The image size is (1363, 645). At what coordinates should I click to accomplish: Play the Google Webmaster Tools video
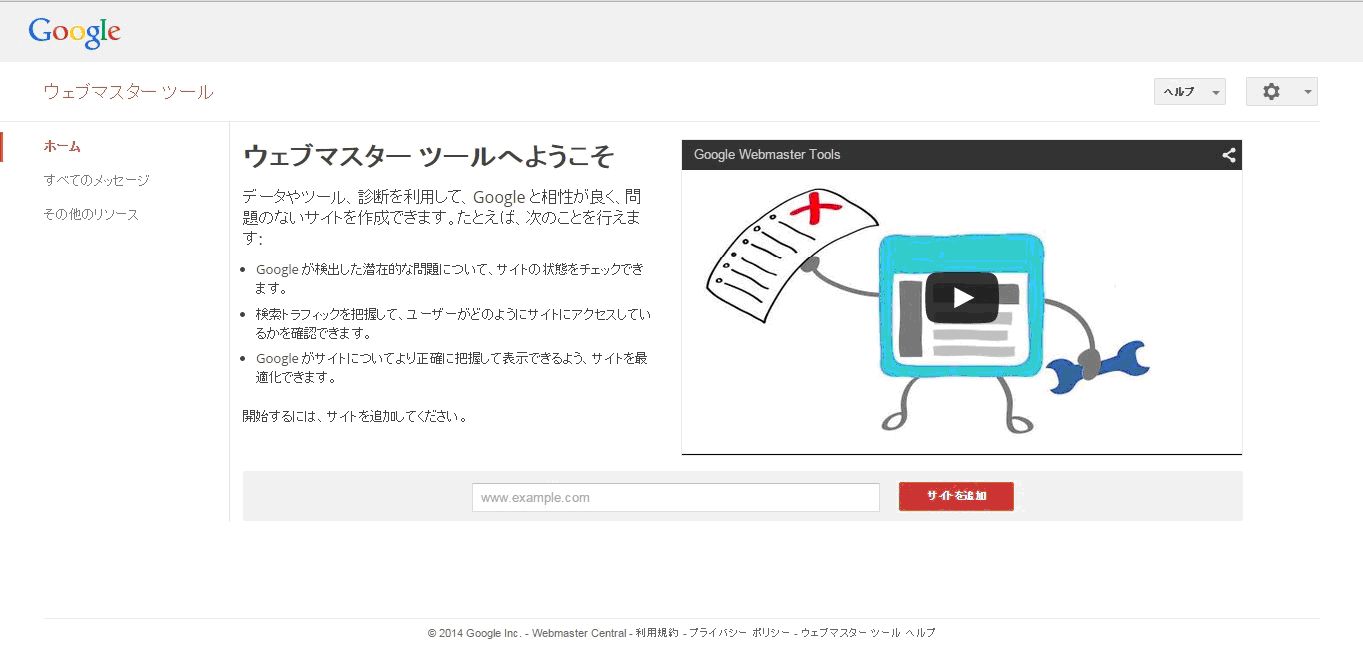point(962,297)
